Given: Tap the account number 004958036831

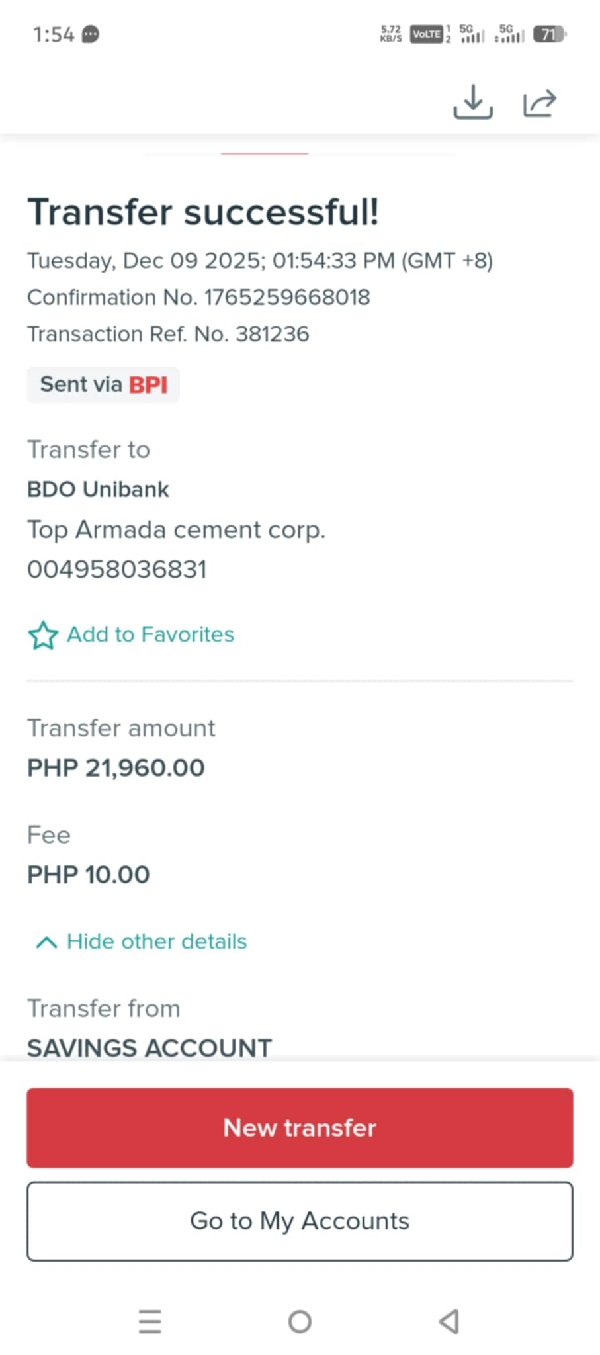Looking at the screenshot, I should point(117,570).
